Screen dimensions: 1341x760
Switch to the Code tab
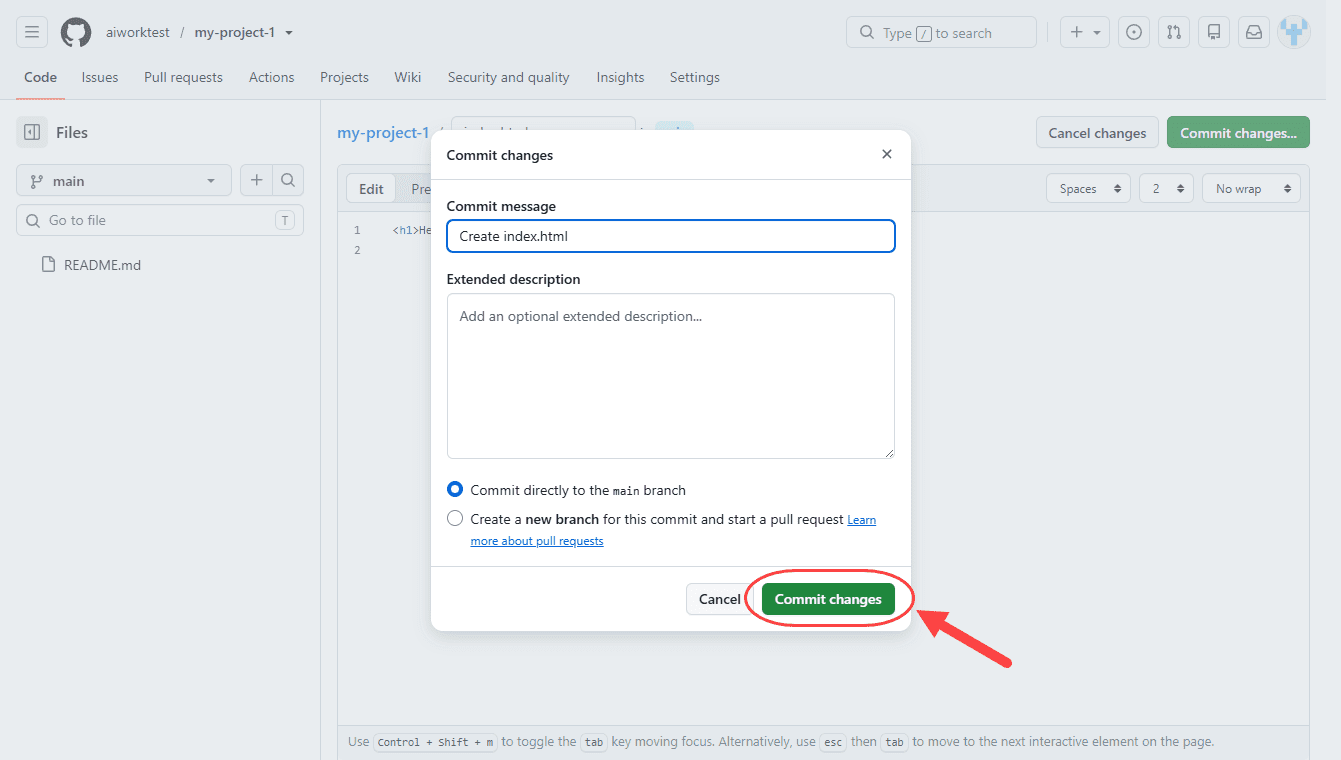(40, 77)
